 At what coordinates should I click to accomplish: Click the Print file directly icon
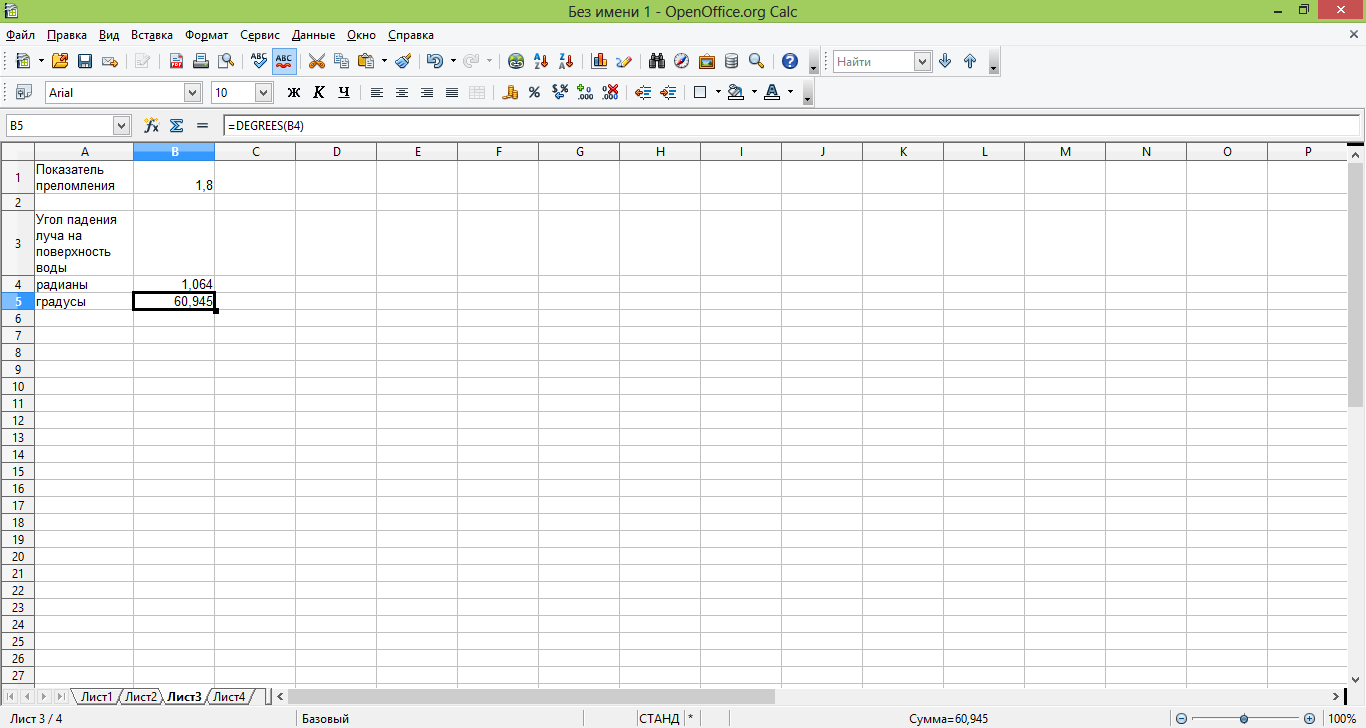(x=201, y=61)
